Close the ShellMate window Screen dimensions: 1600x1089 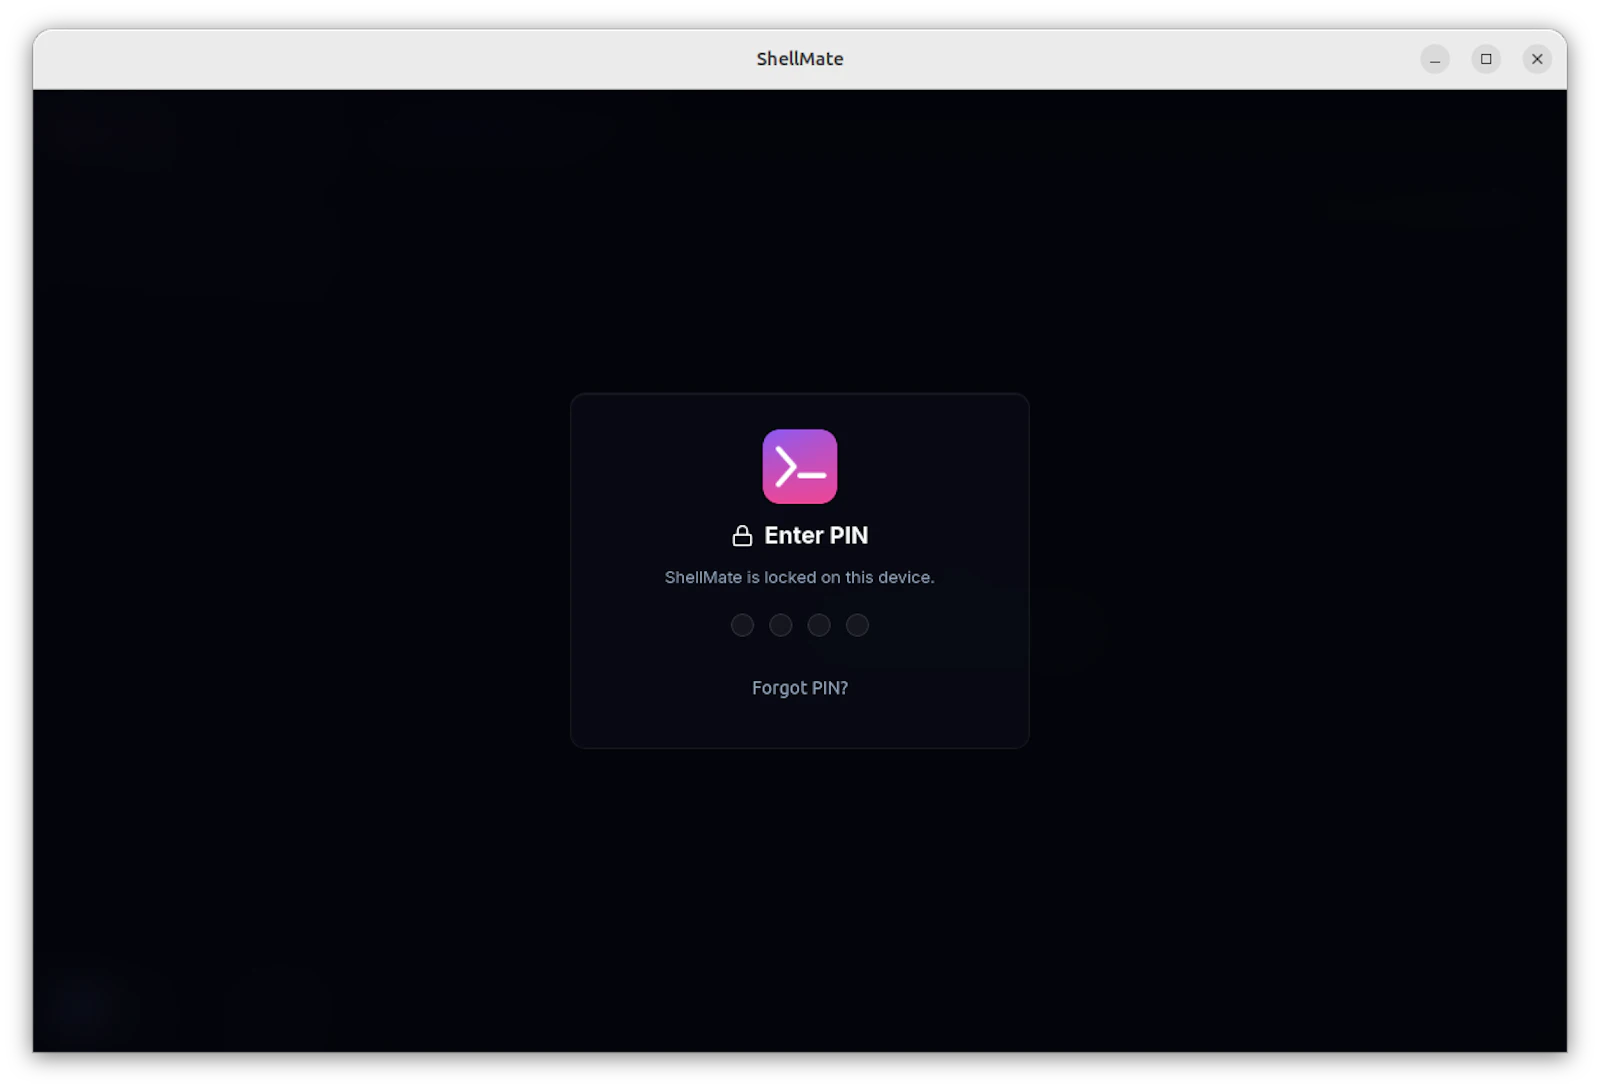(x=1537, y=59)
